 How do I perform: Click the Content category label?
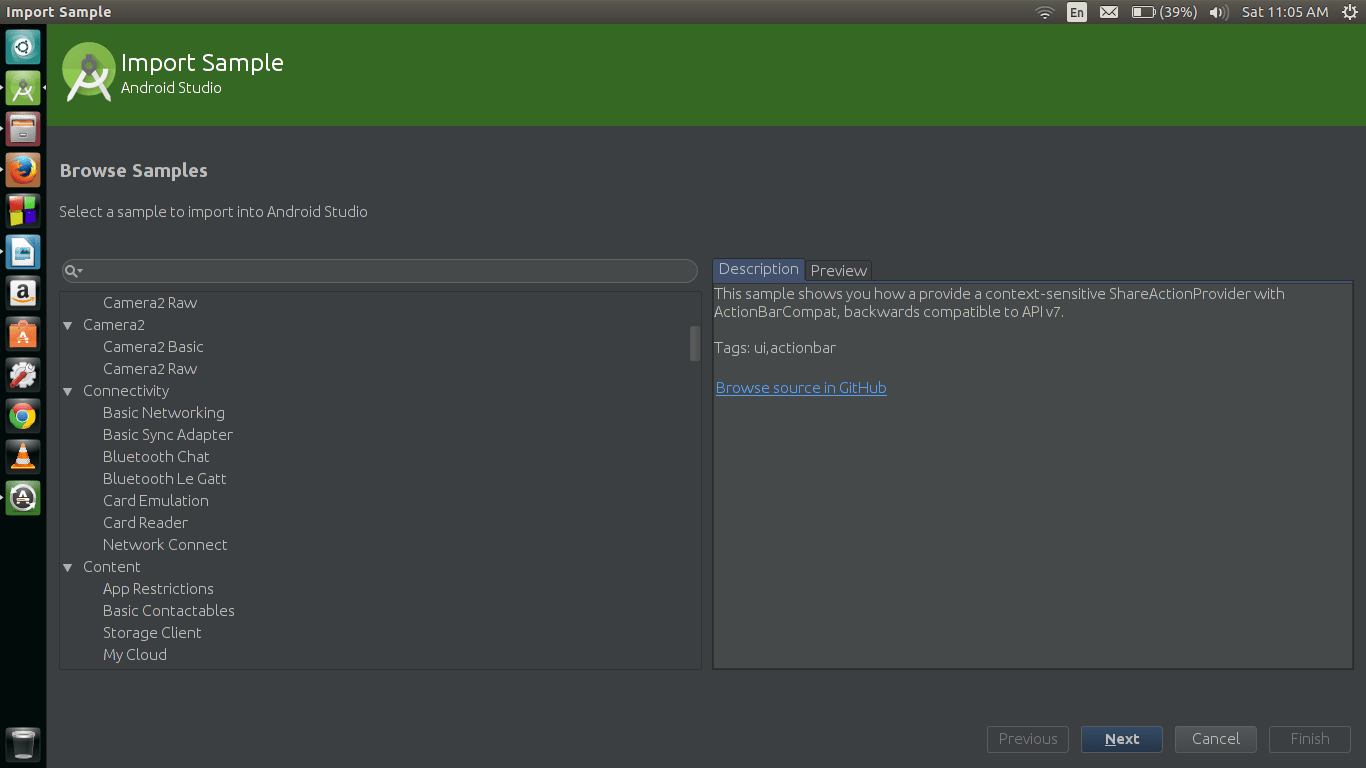pyautogui.click(x=112, y=567)
